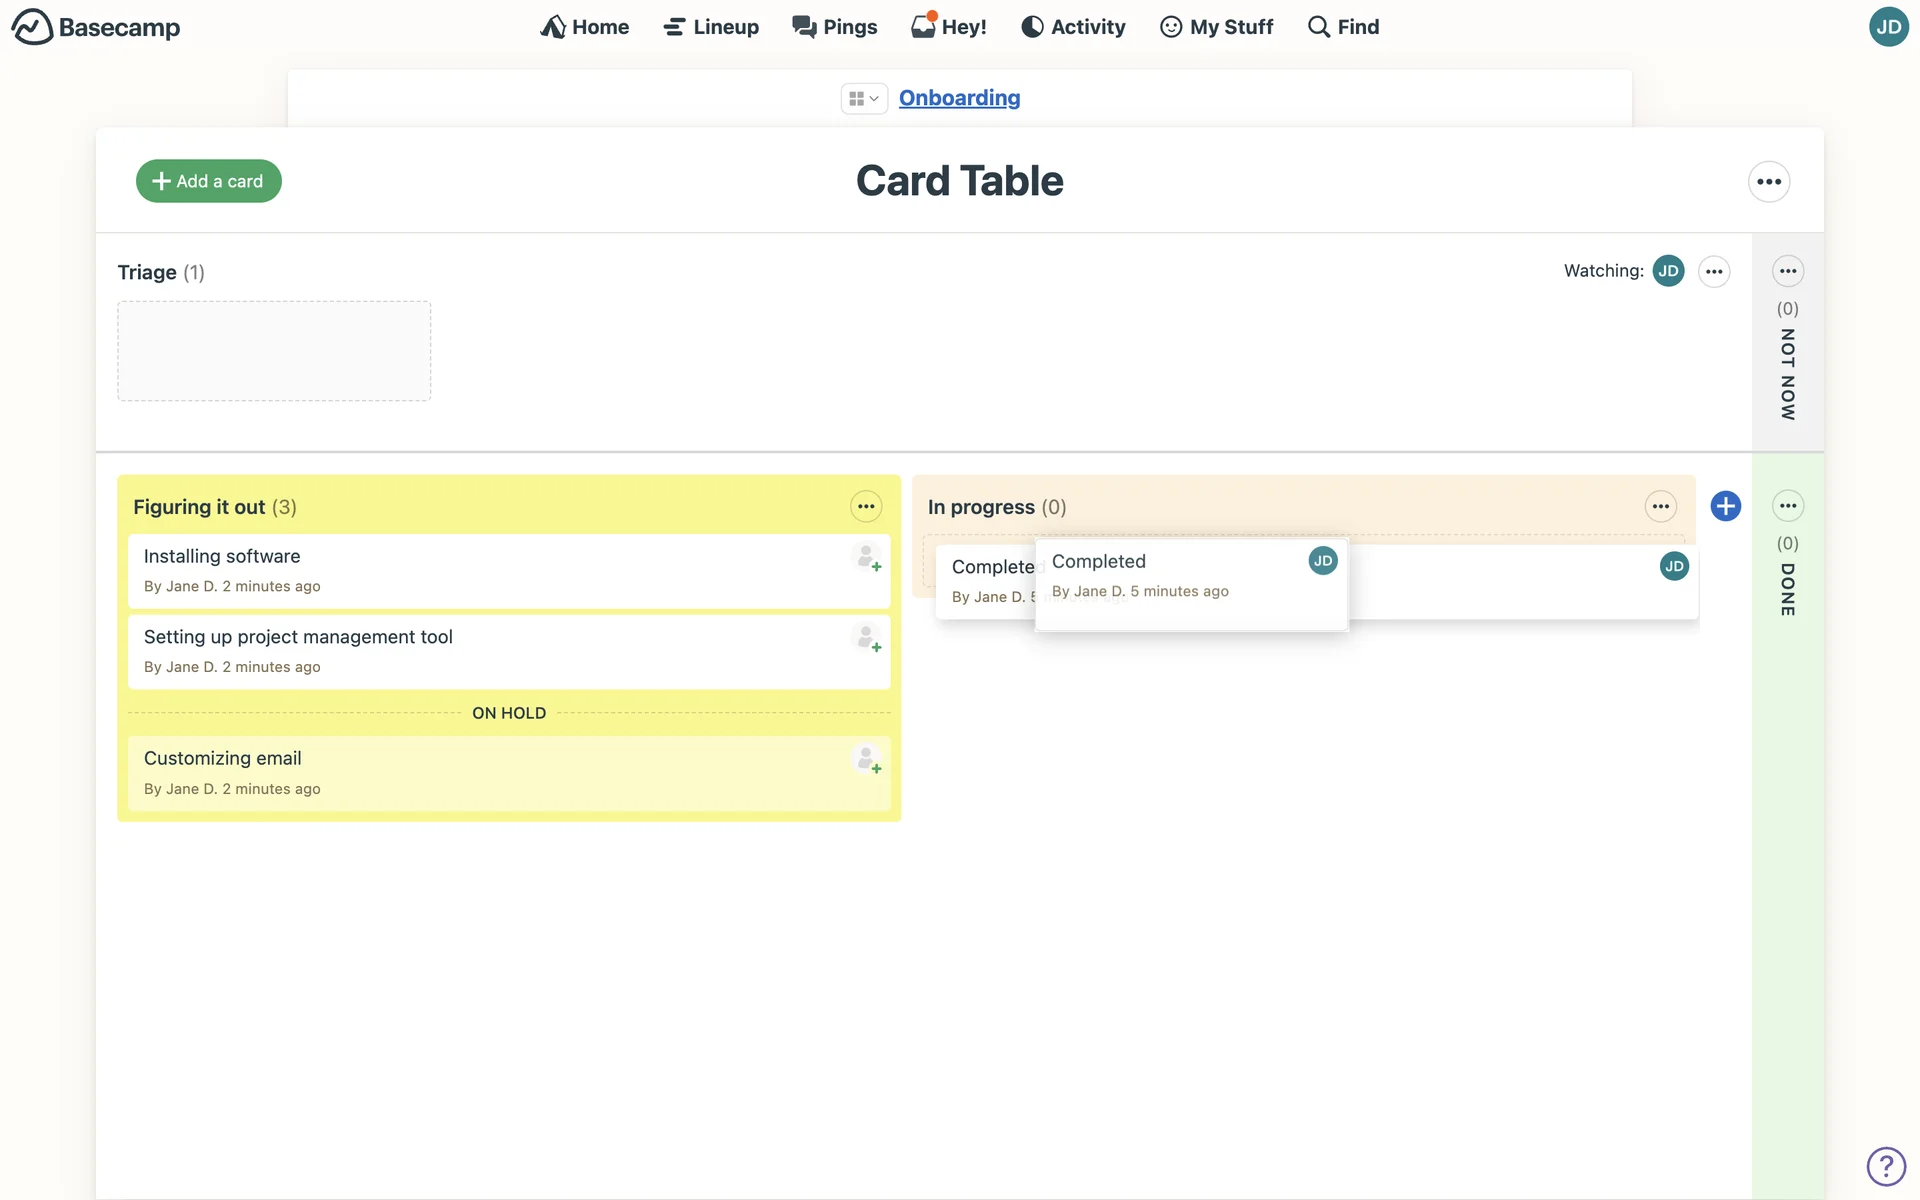Open the help question mark button
Screen dimensions: 1920x1200
tap(1885, 1166)
